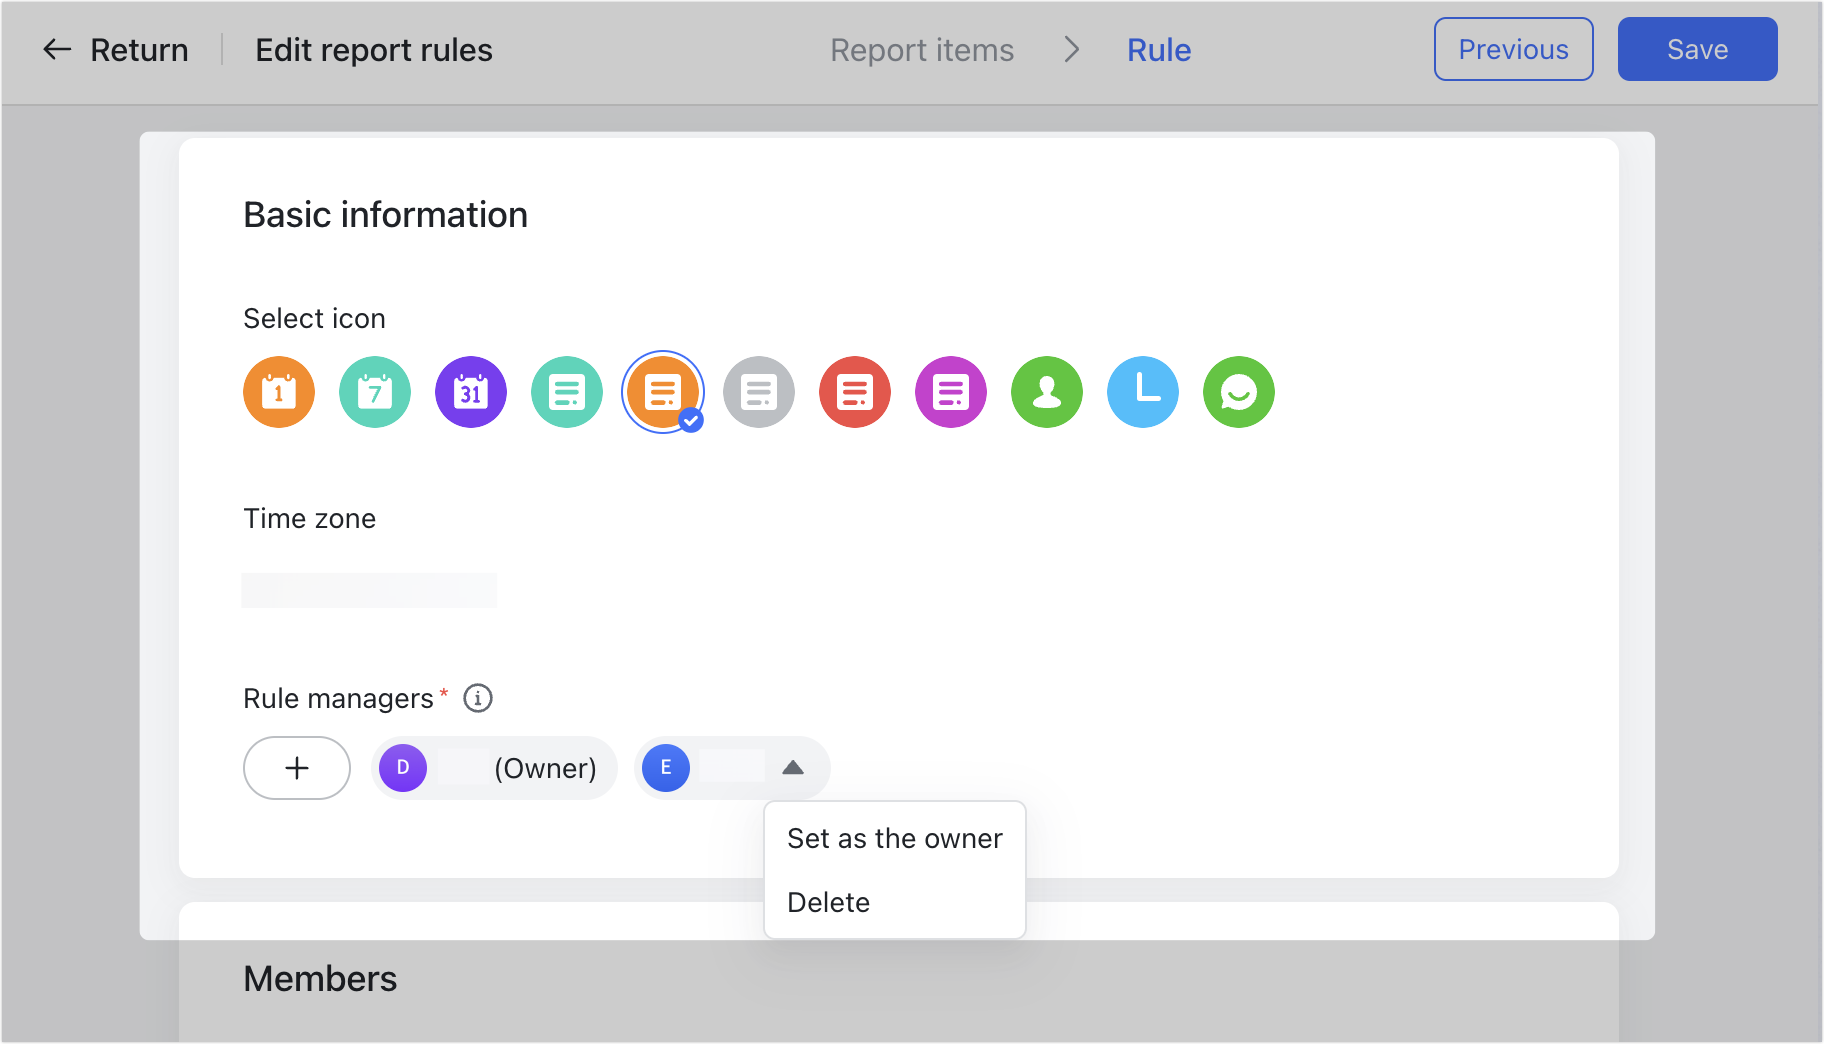
Task: Select the red report list icon
Action: (x=854, y=392)
